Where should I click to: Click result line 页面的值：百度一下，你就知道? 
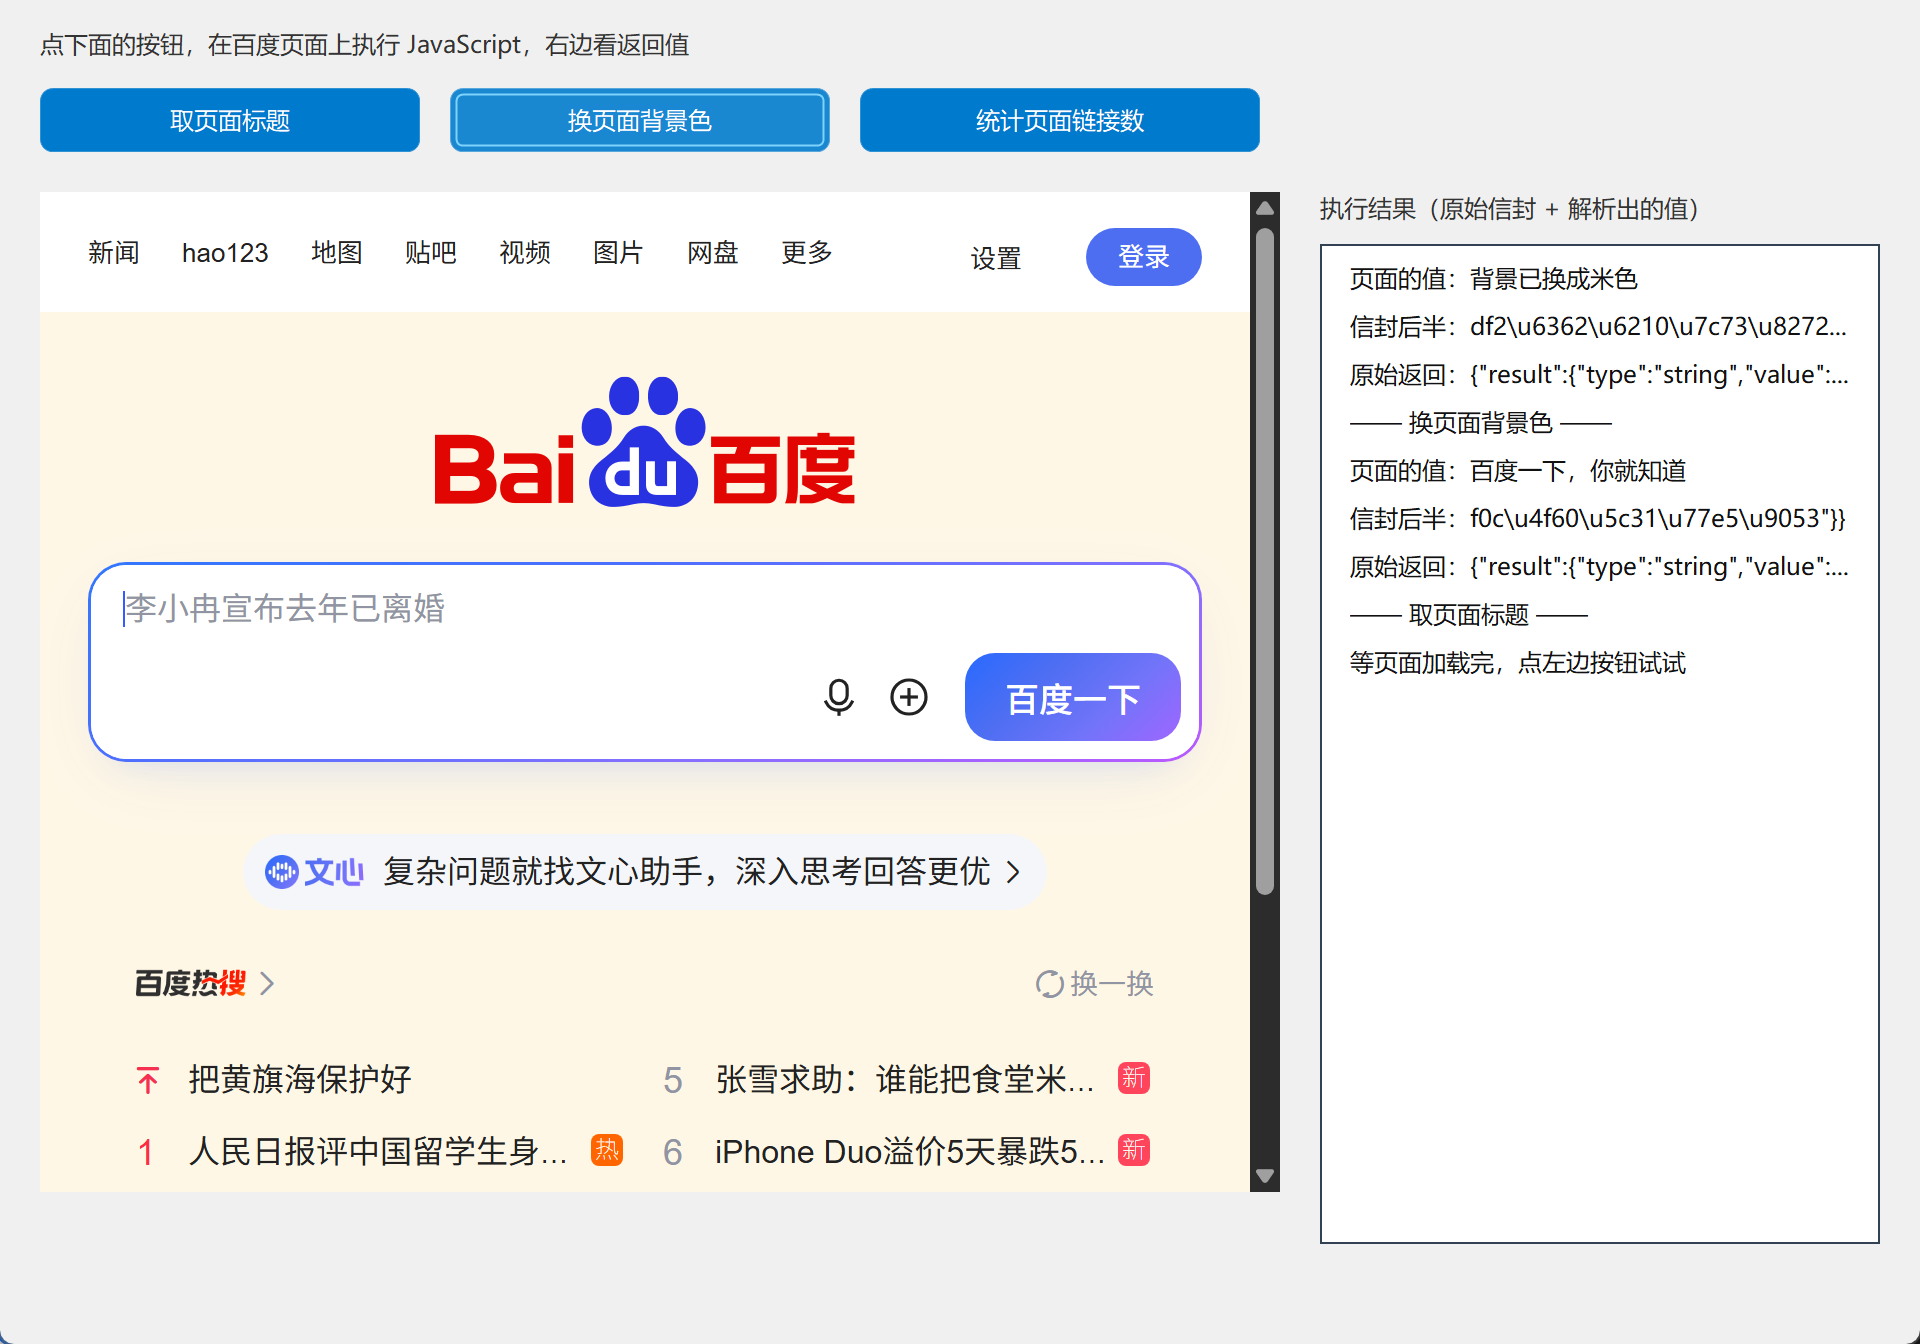coord(1517,471)
